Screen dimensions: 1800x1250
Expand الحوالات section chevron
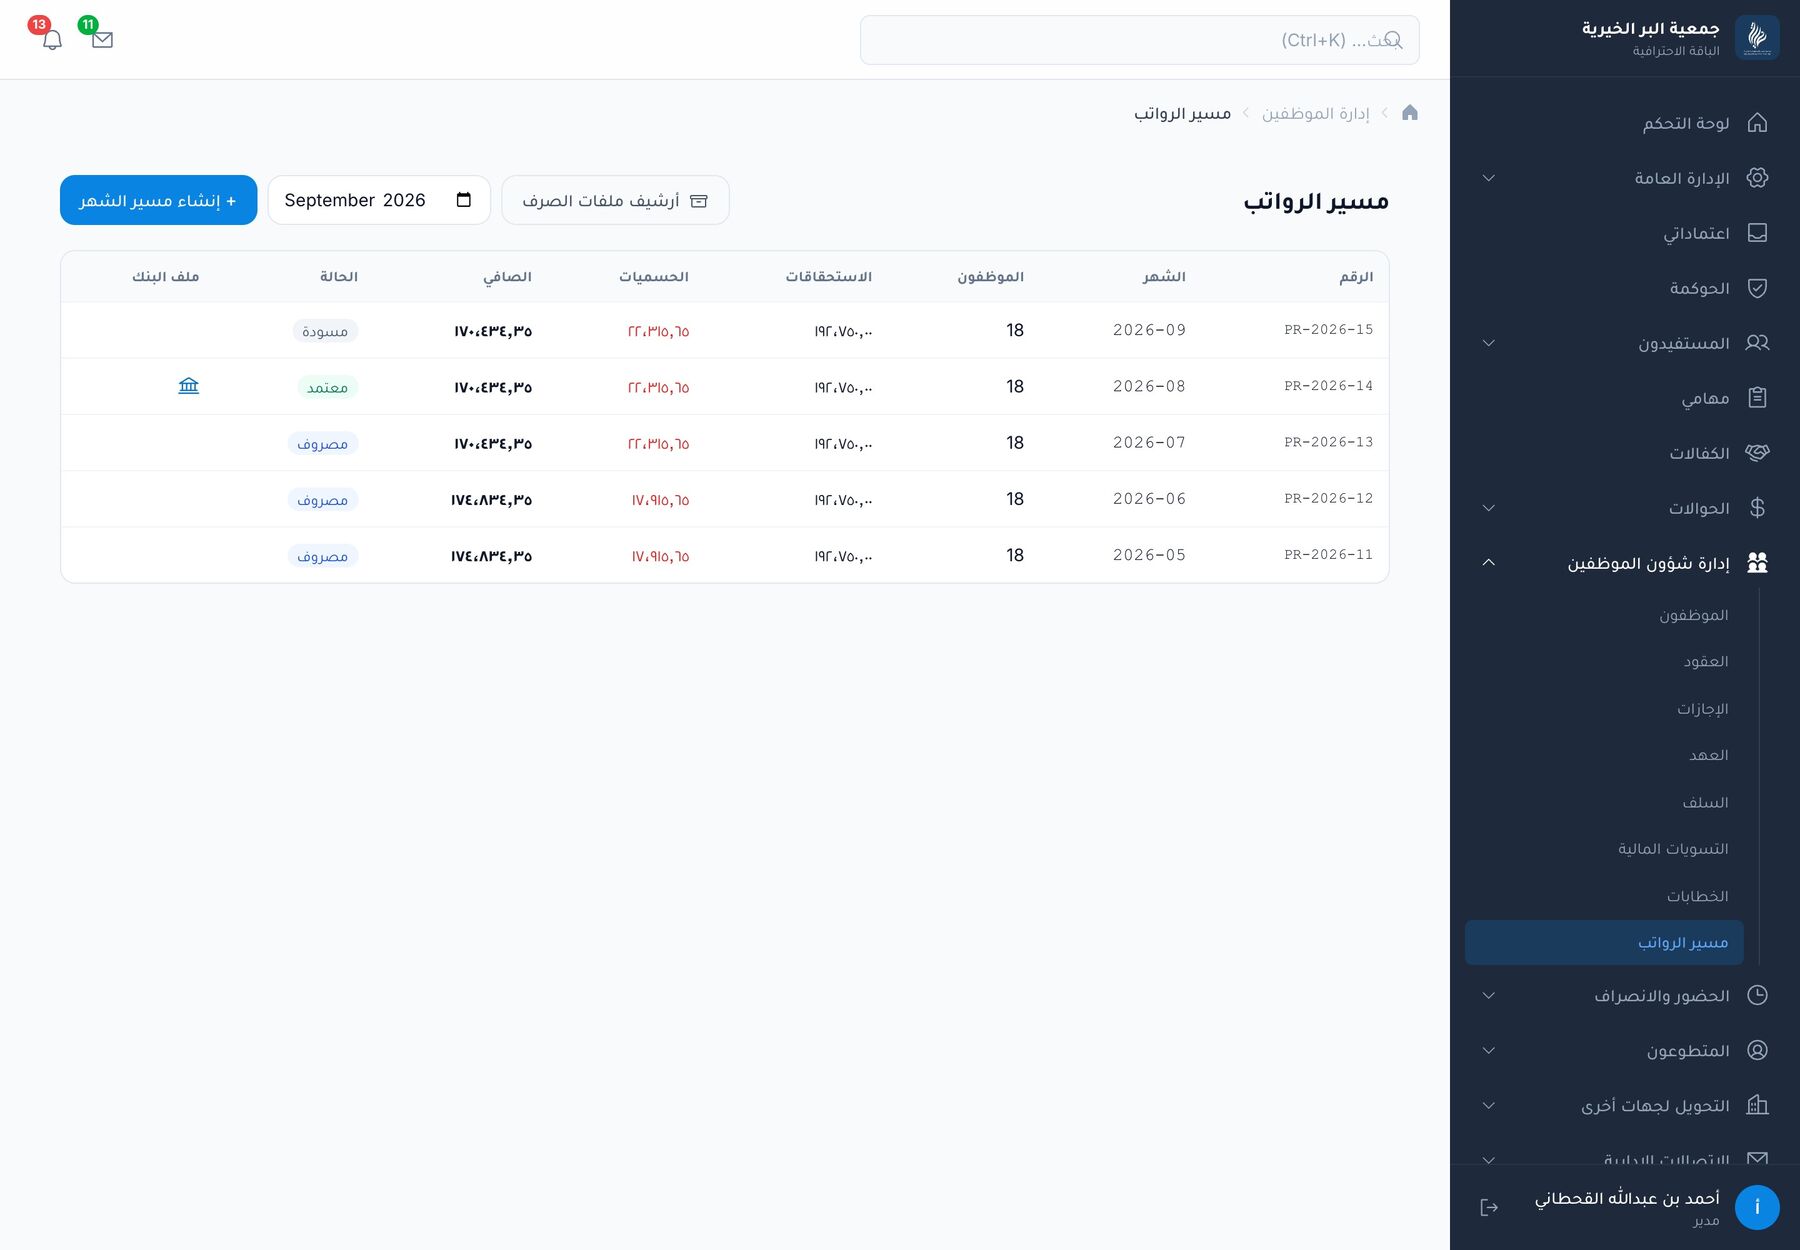click(1489, 508)
